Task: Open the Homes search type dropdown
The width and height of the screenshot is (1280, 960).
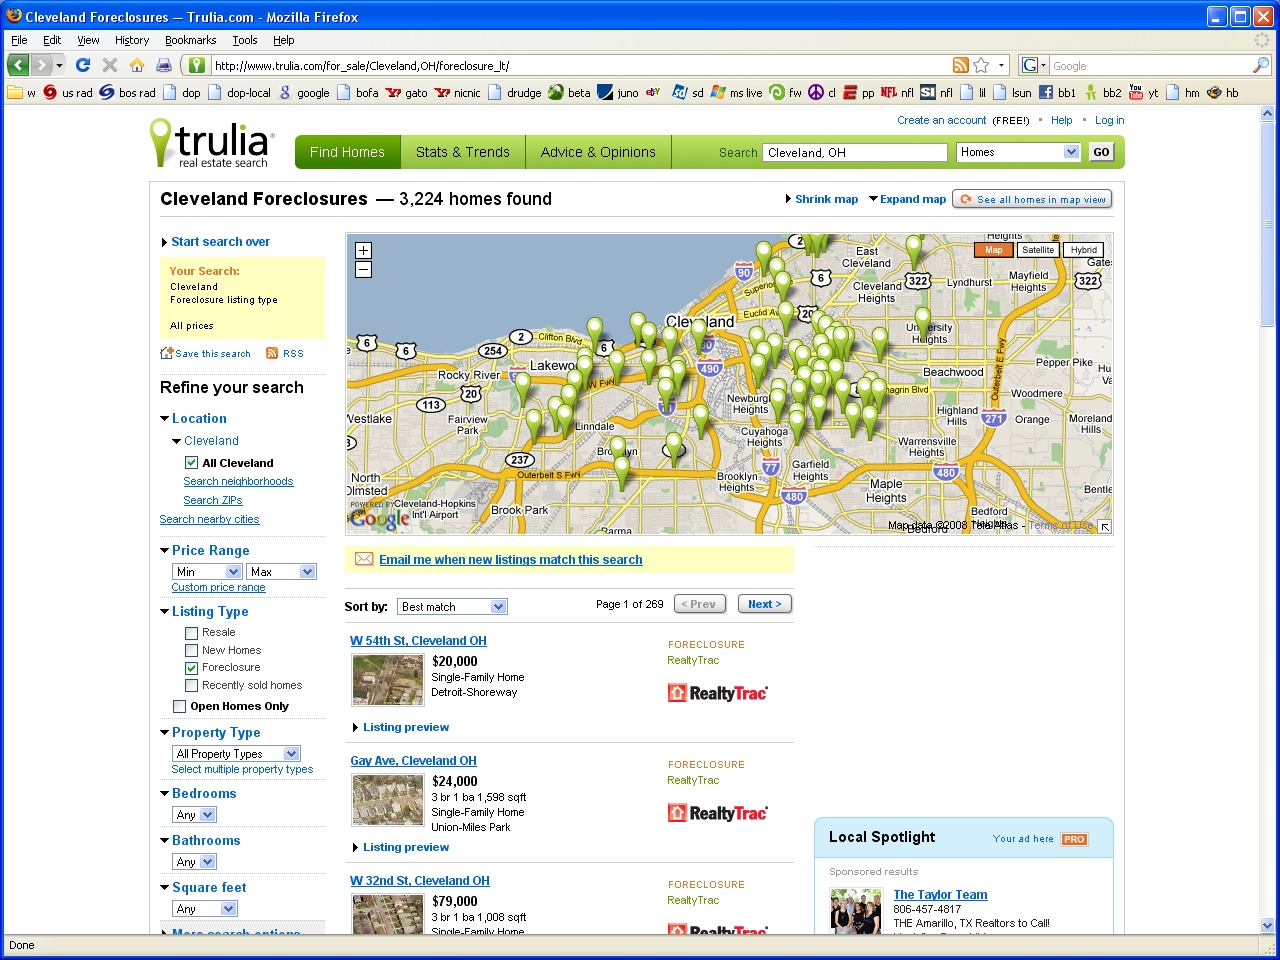Action: point(1018,152)
